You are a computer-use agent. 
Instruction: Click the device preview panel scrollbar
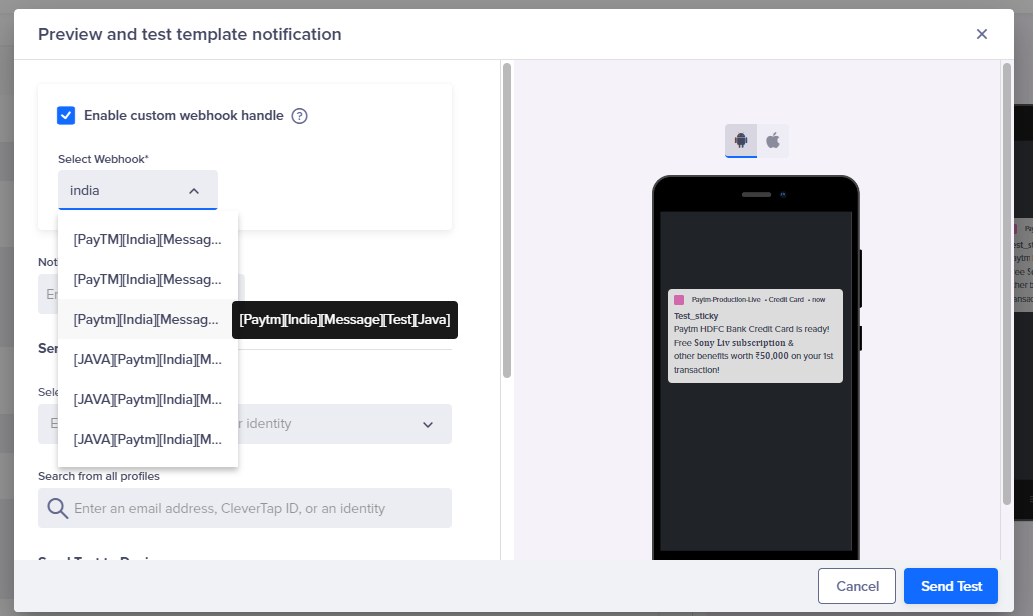coord(1007,283)
